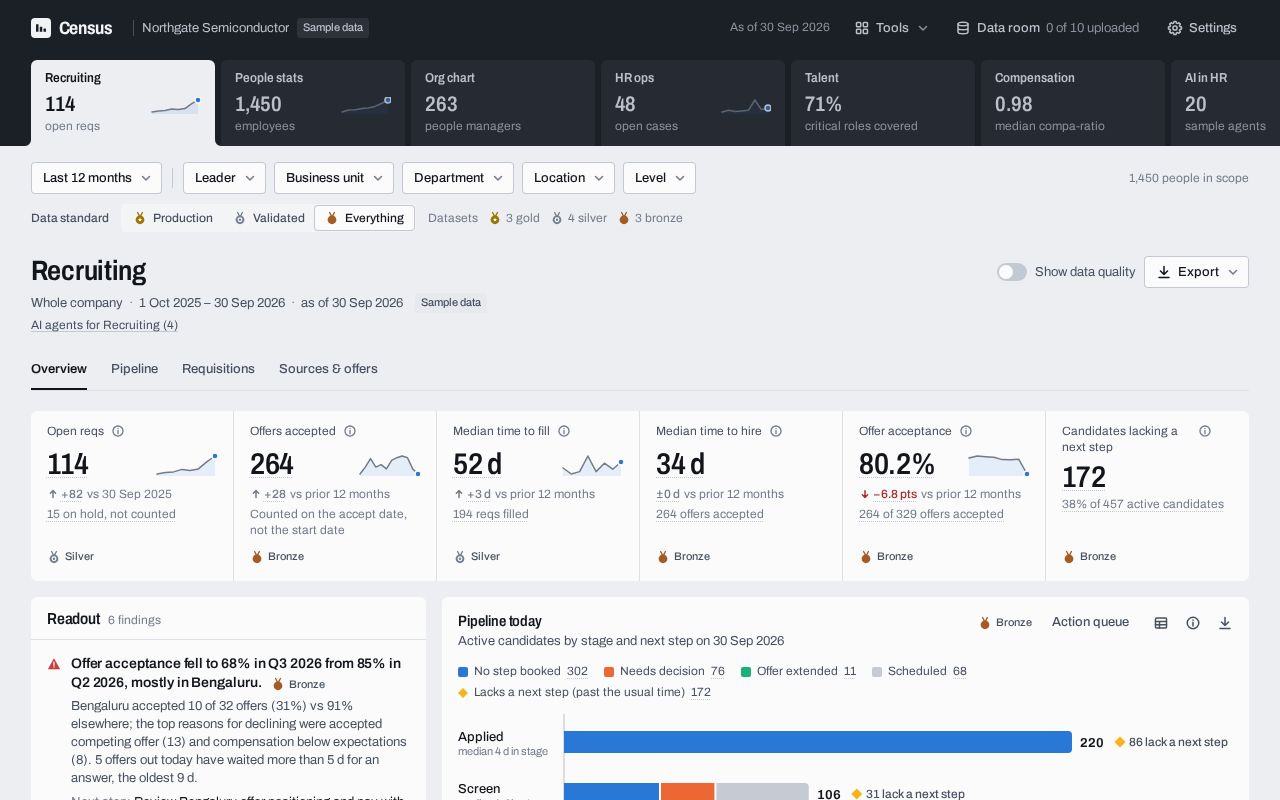Open the Settings gear icon
Image resolution: width=1280 pixels, height=800 pixels.
coord(1175,28)
